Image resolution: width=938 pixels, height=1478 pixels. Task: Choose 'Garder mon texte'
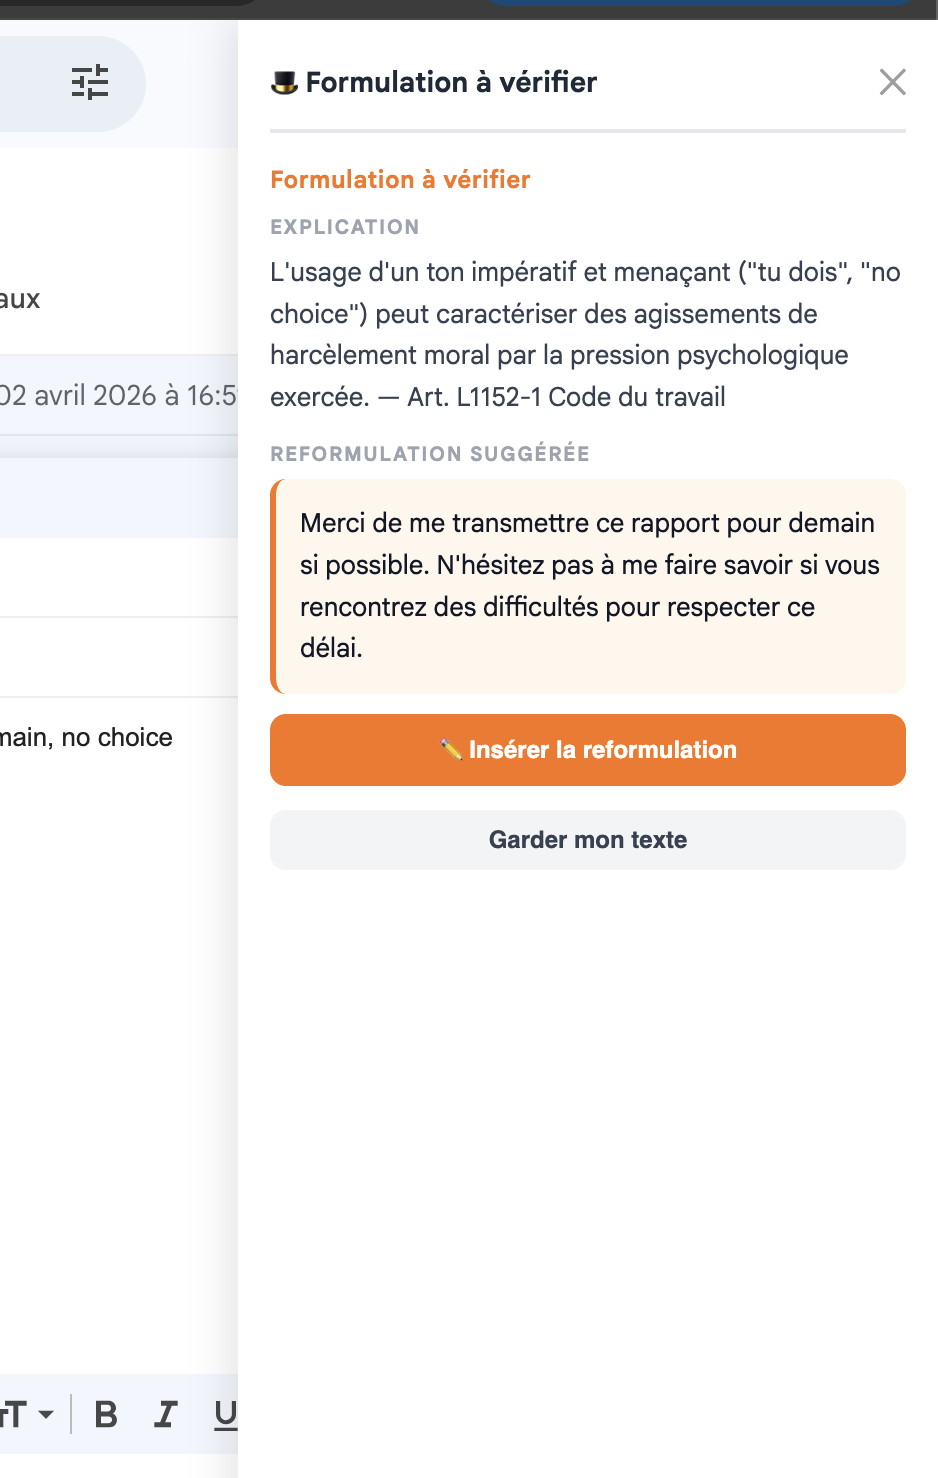(587, 840)
